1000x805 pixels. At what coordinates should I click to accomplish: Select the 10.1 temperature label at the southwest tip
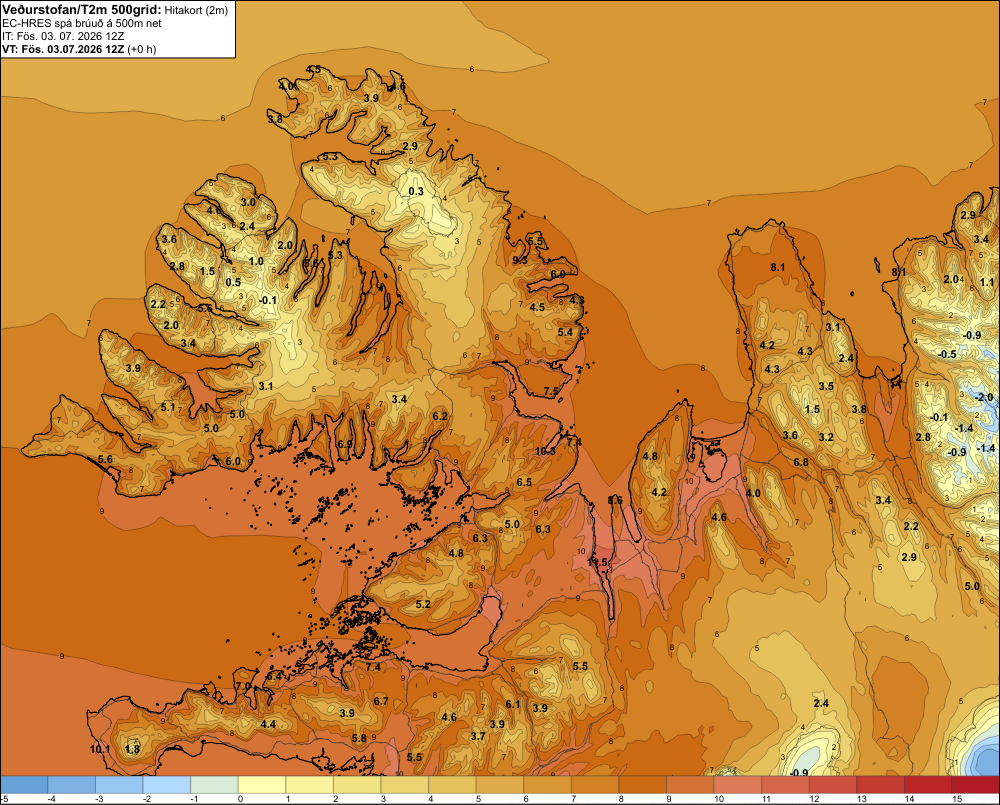(x=101, y=749)
